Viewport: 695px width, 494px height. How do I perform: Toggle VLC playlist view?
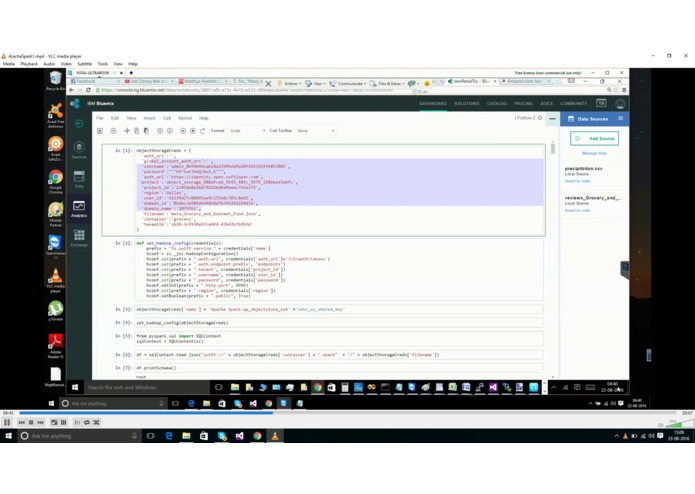[77, 422]
